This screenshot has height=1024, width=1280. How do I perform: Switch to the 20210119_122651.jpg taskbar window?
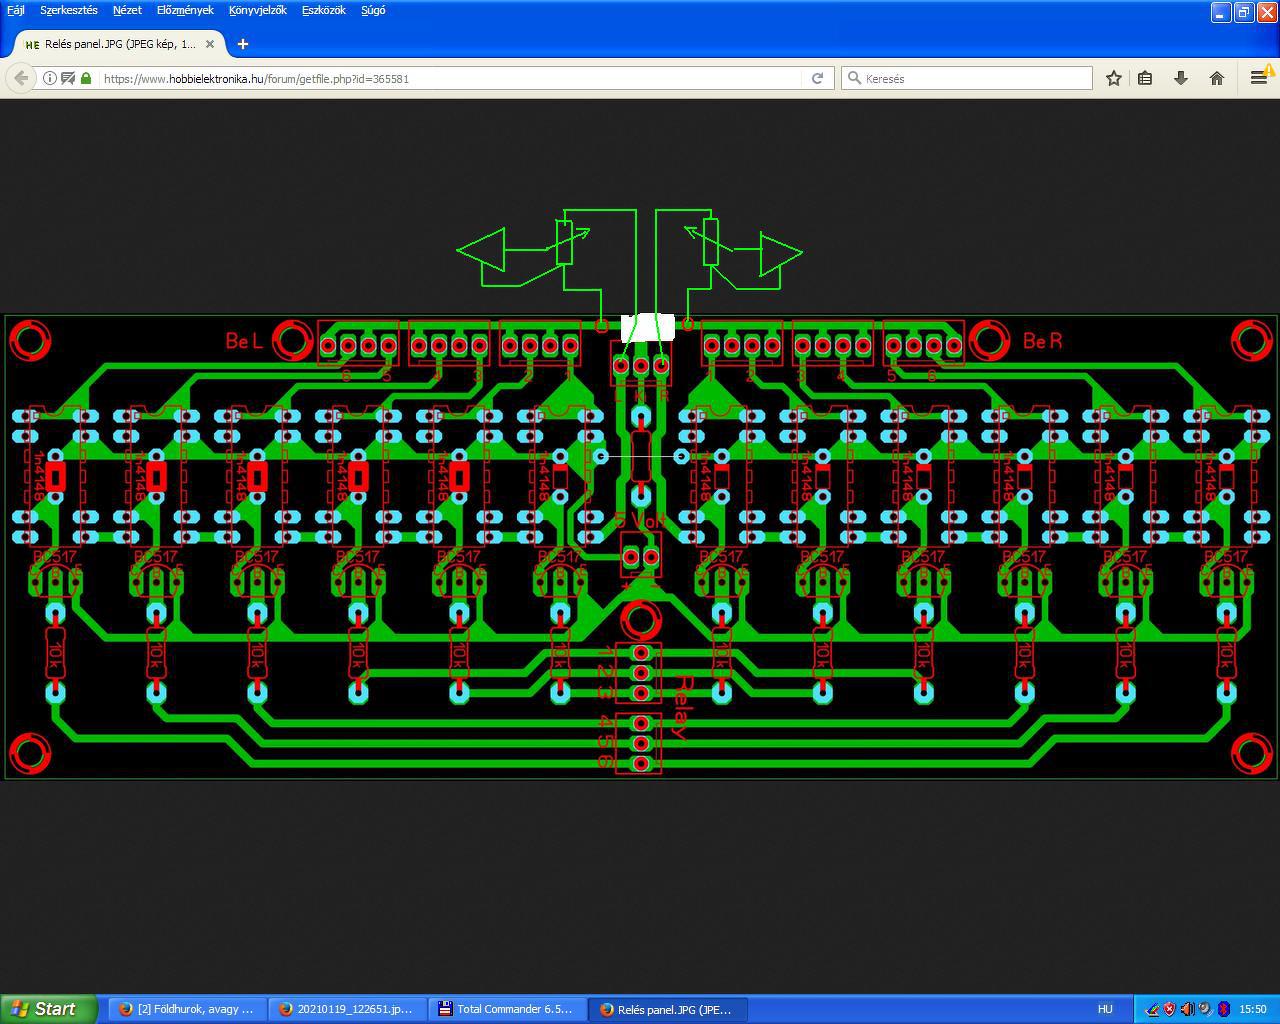tap(347, 1009)
